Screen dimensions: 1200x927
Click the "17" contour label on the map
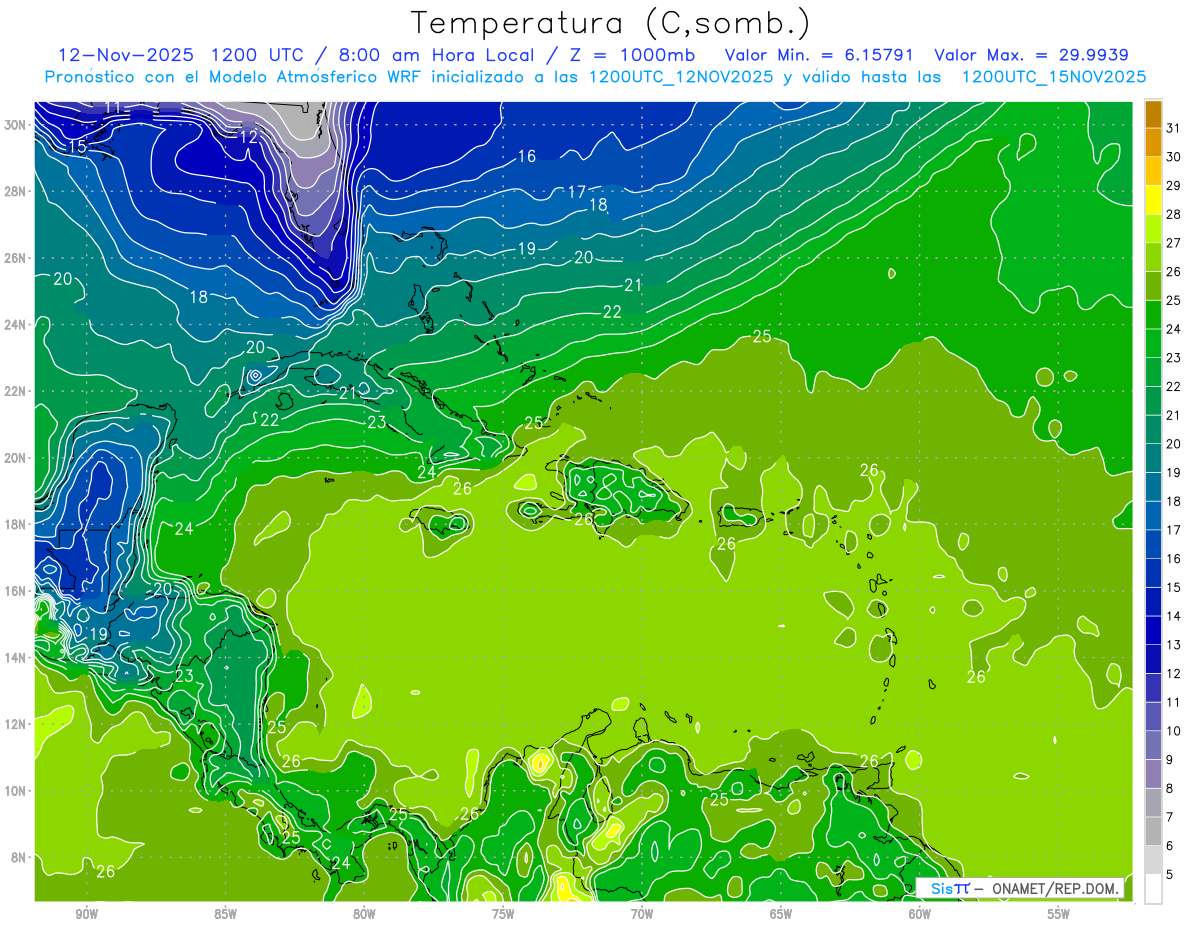(577, 192)
